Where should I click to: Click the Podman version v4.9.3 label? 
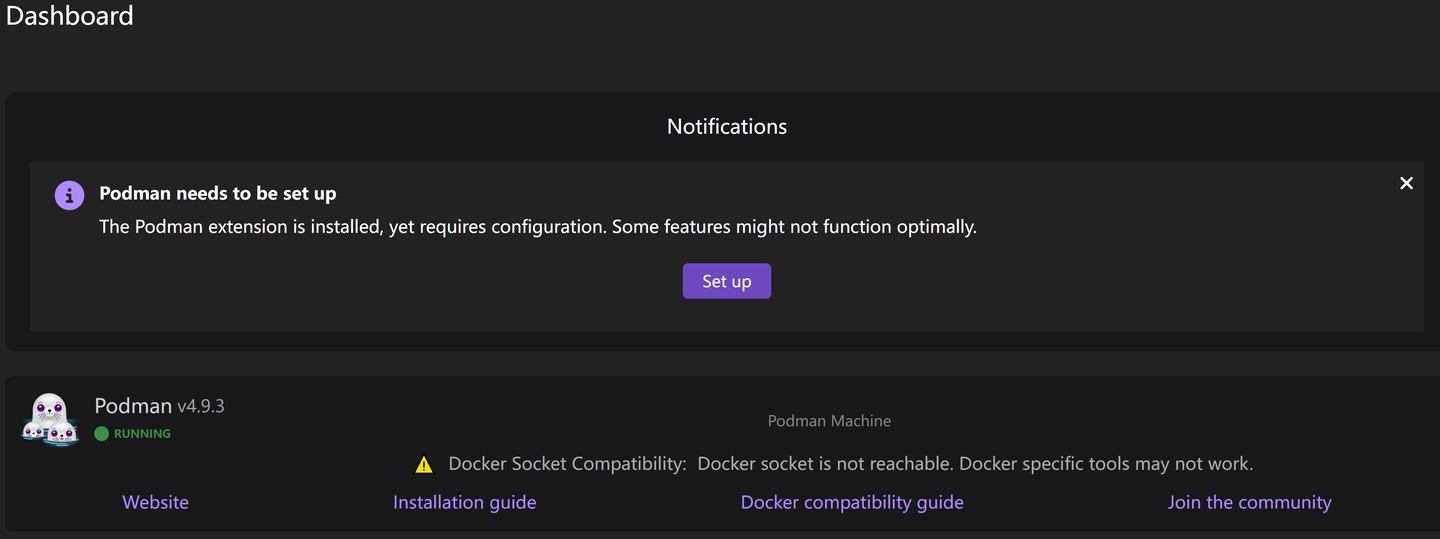201,406
